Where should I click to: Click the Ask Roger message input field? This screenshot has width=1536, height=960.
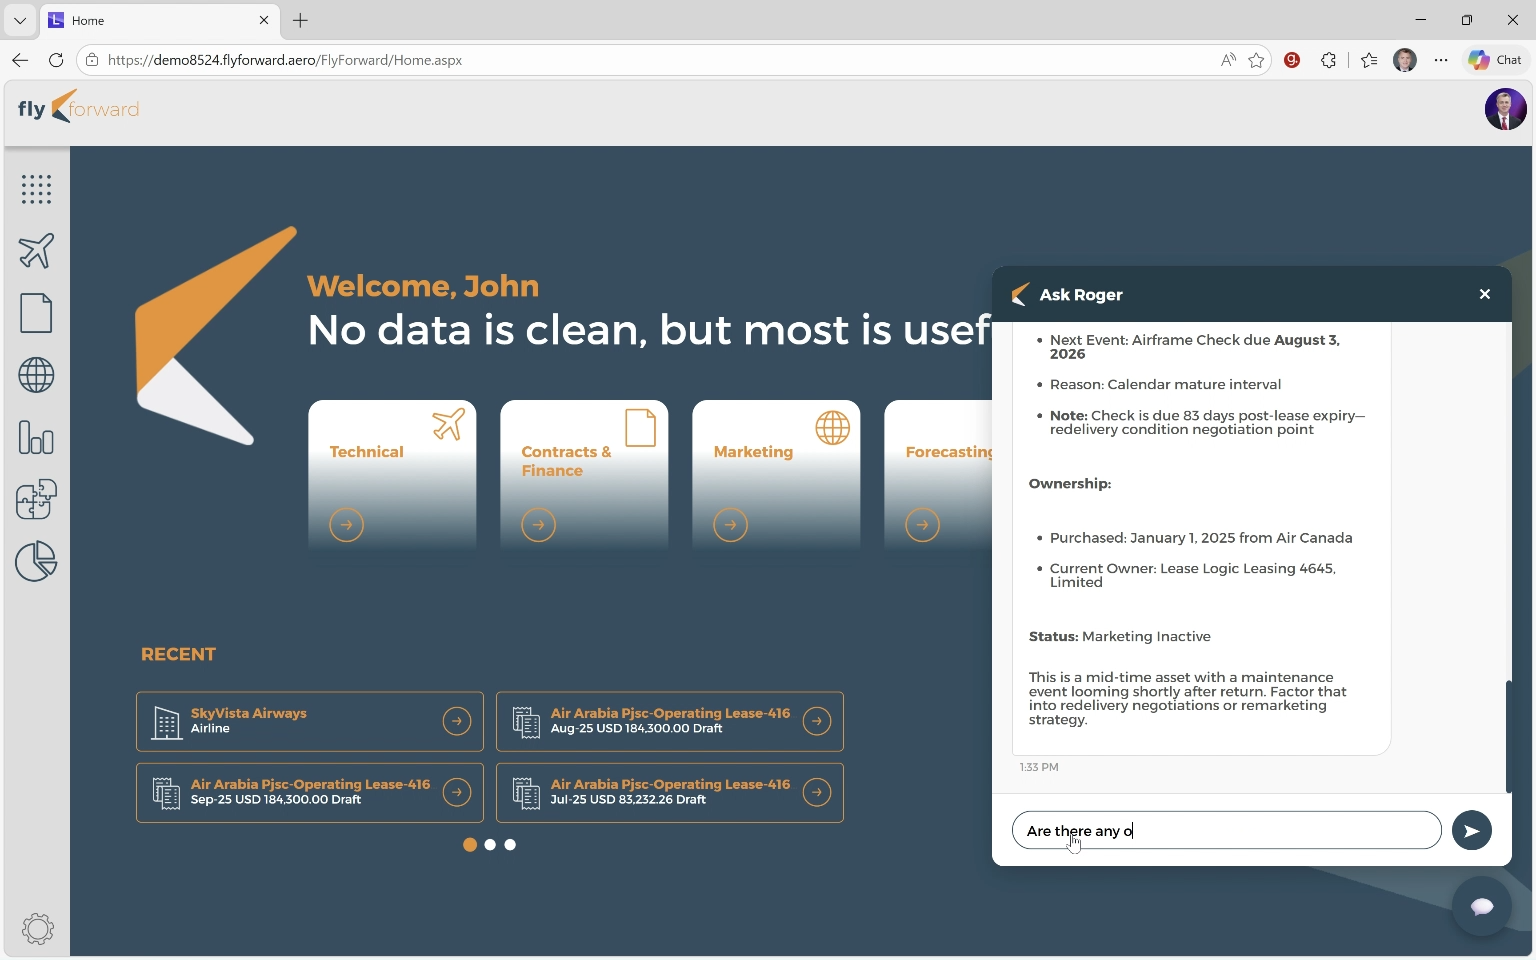[1226, 830]
